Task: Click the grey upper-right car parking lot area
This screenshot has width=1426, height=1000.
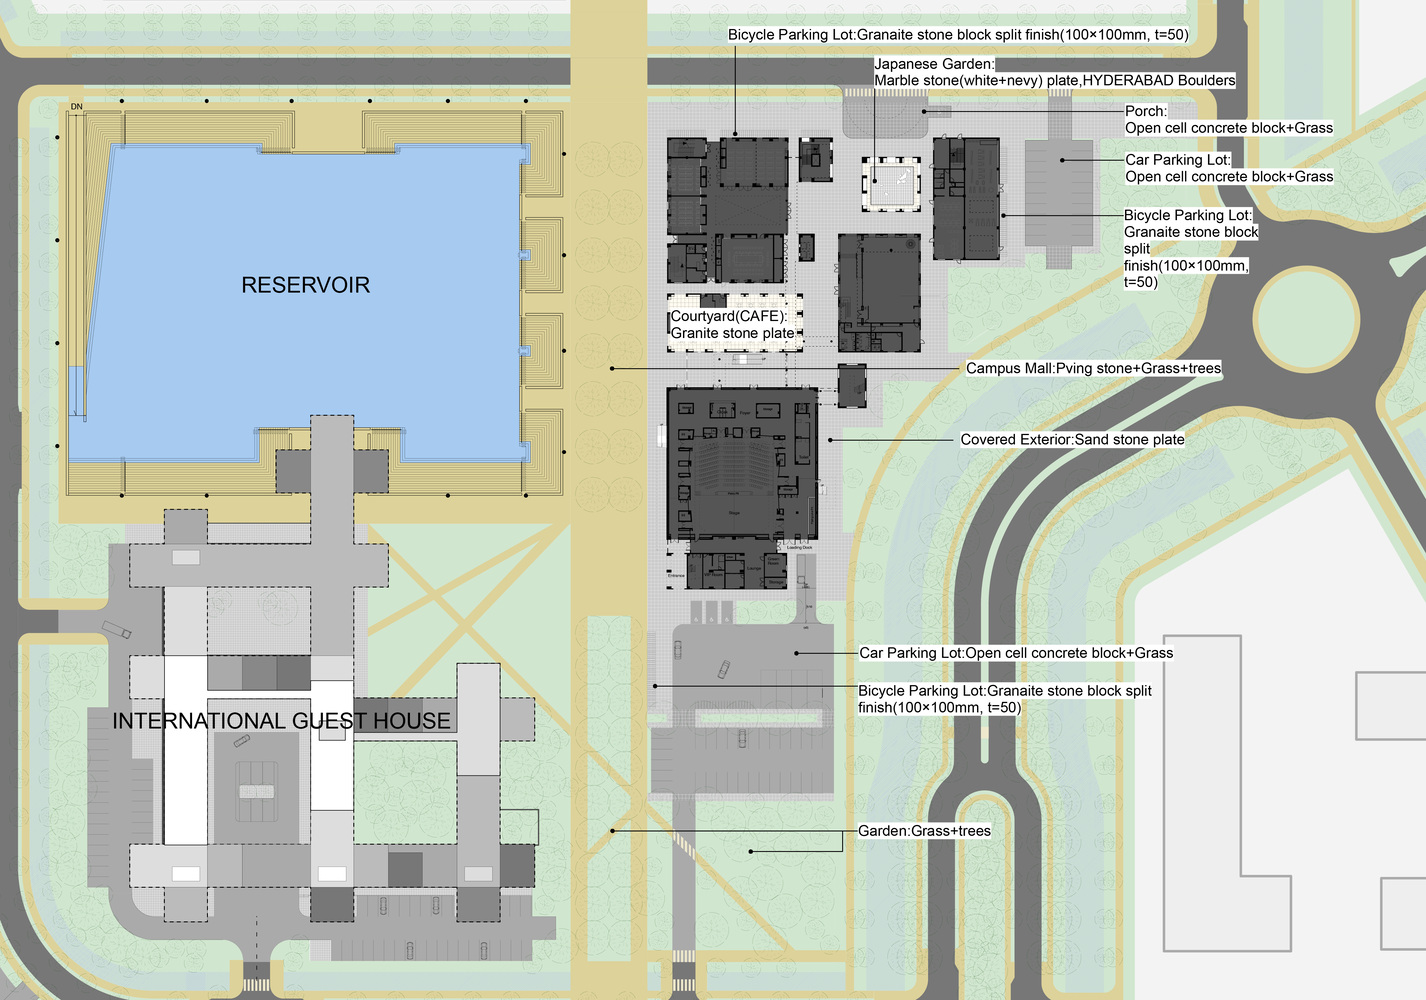Action: pos(1059,195)
